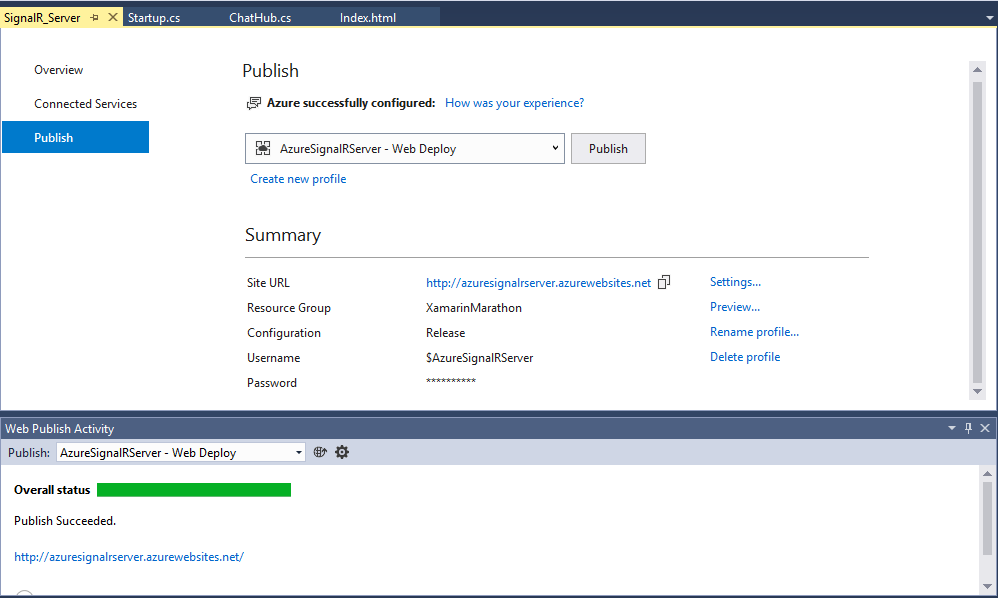Click the web deploy icon in the profile dropdown
This screenshot has height=598, width=998.
[263, 148]
